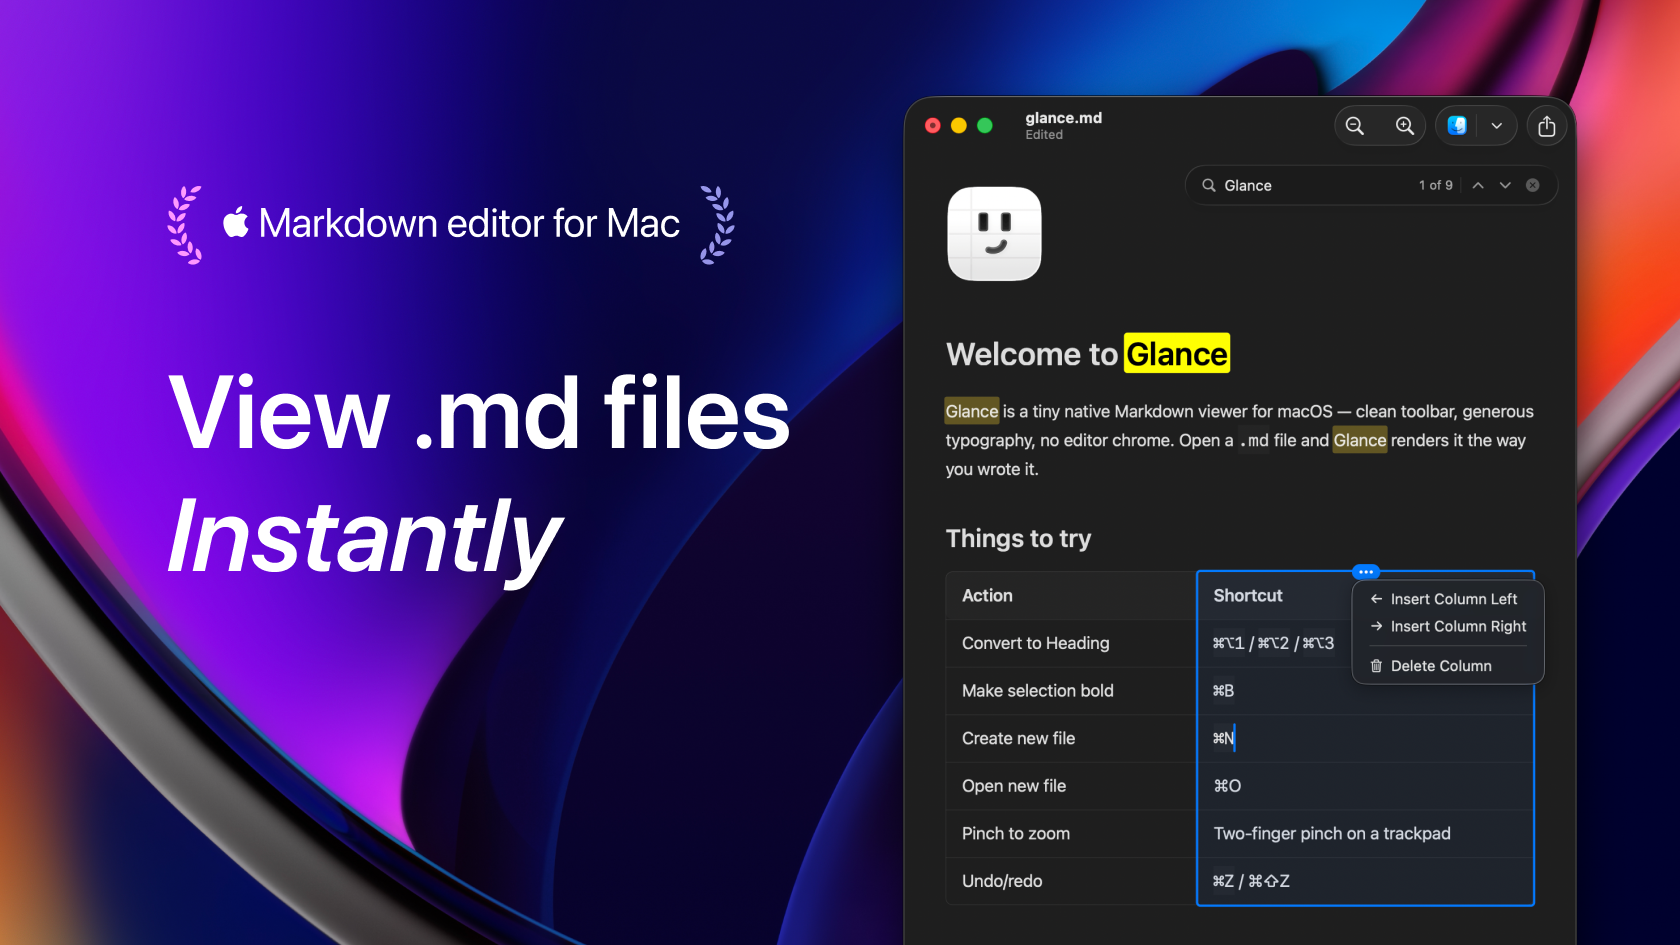Close the window with red button
This screenshot has width=1680, height=945.
[x=933, y=125]
